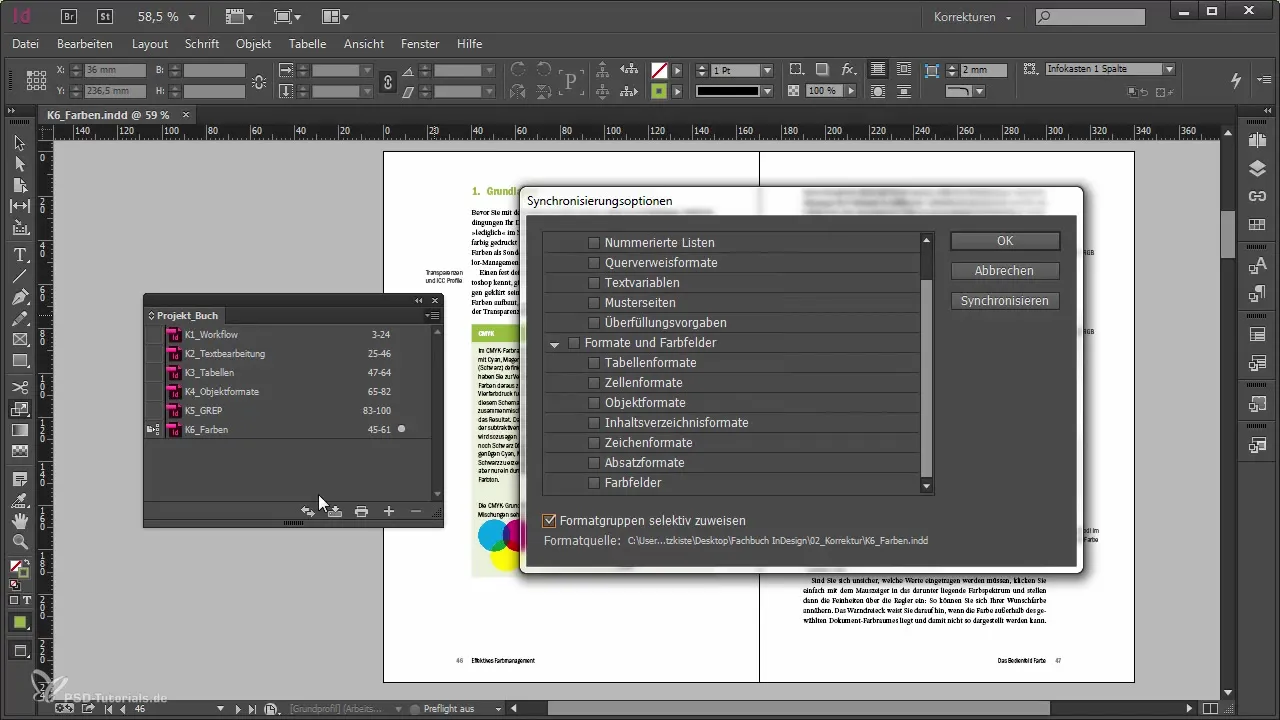Select the Selection tool arrow
This screenshot has width=1280, height=720.
tap(19, 143)
